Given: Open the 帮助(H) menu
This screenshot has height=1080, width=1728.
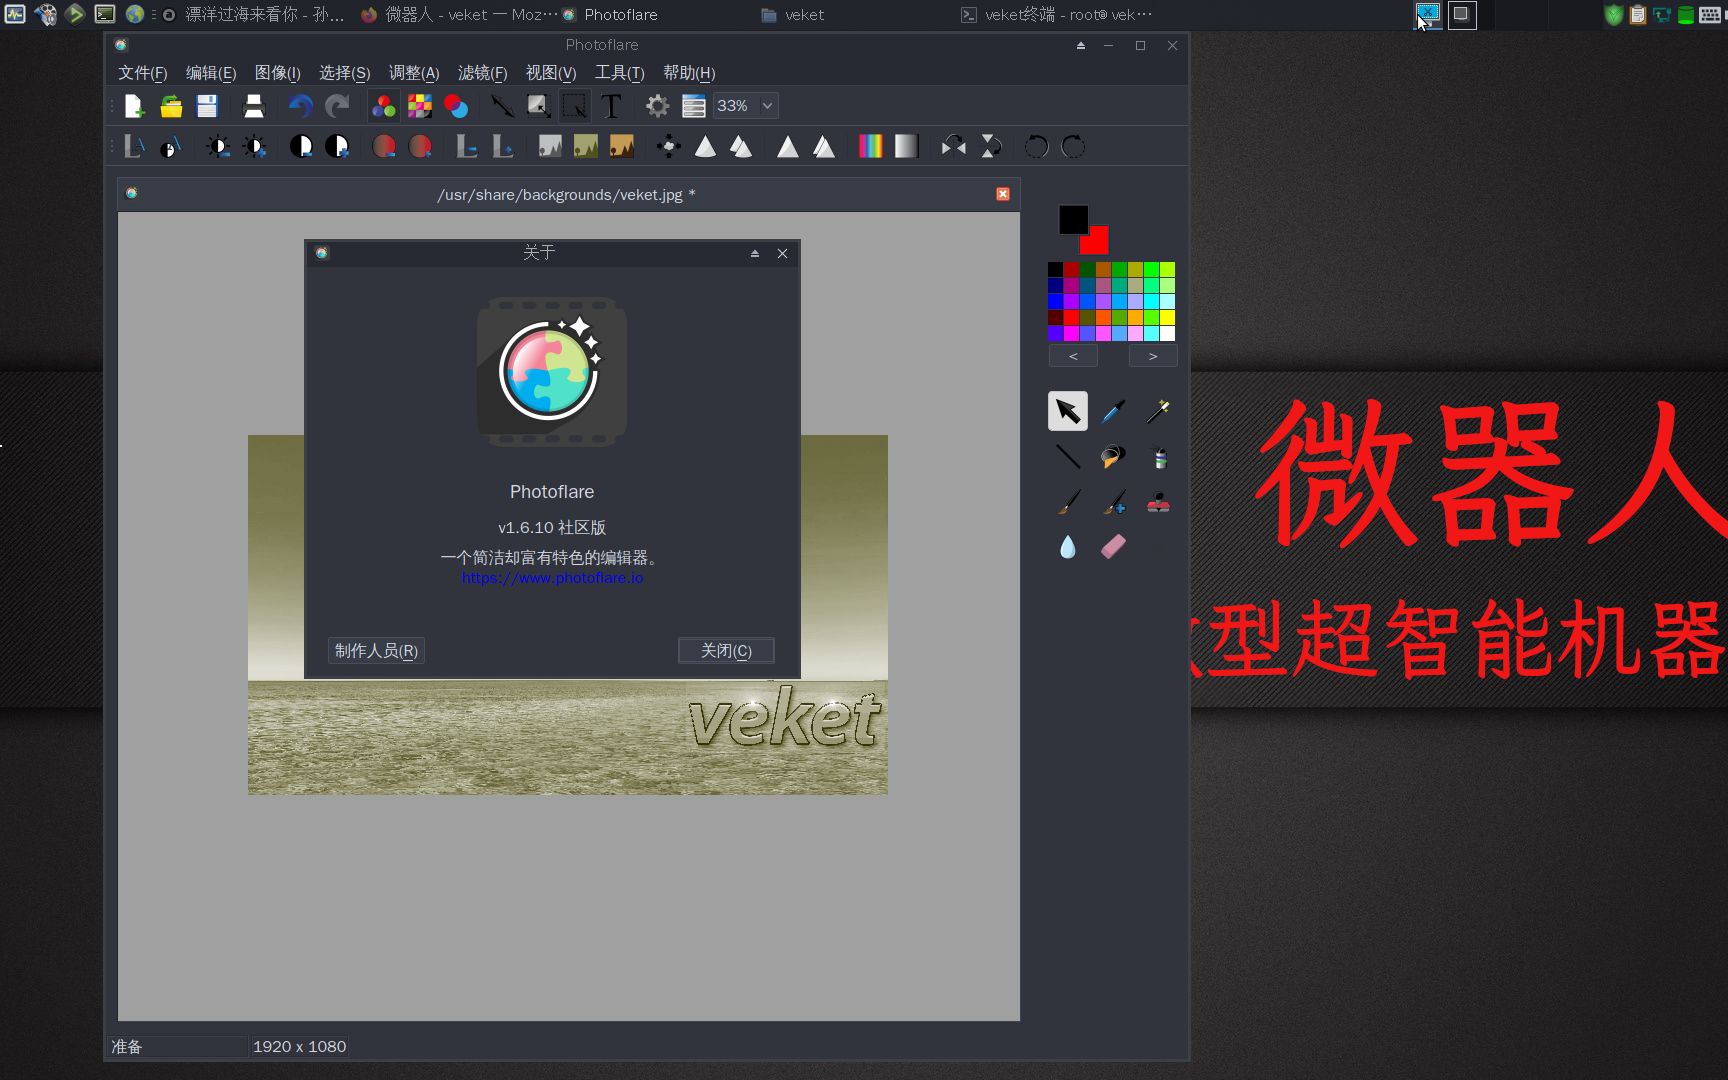Looking at the screenshot, I should 689,73.
